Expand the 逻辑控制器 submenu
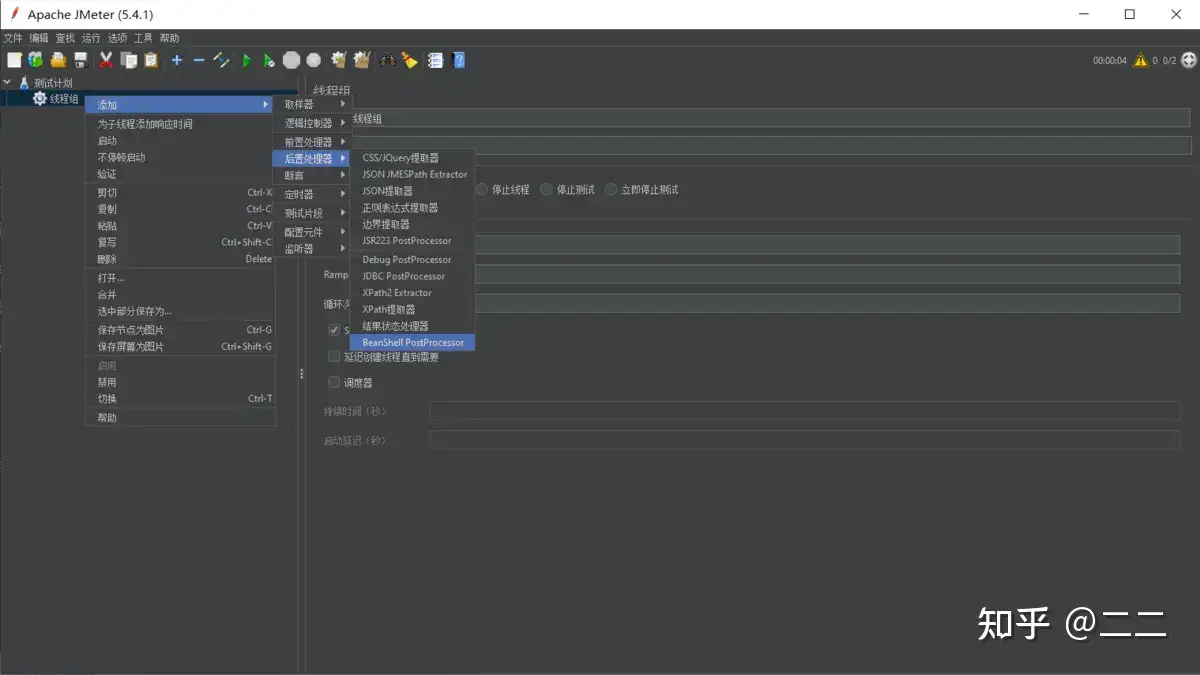This screenshot has width=1200, height=675. 312,123
